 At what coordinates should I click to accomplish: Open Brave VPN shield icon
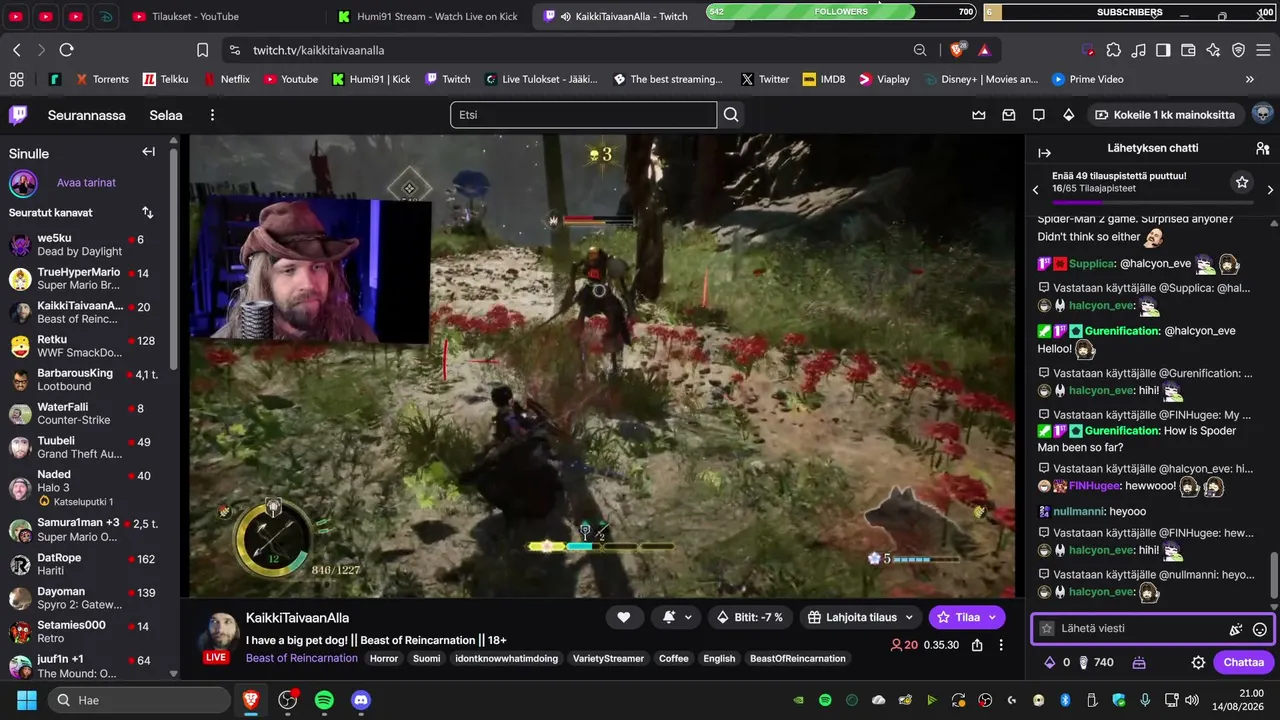[1238, 50]
